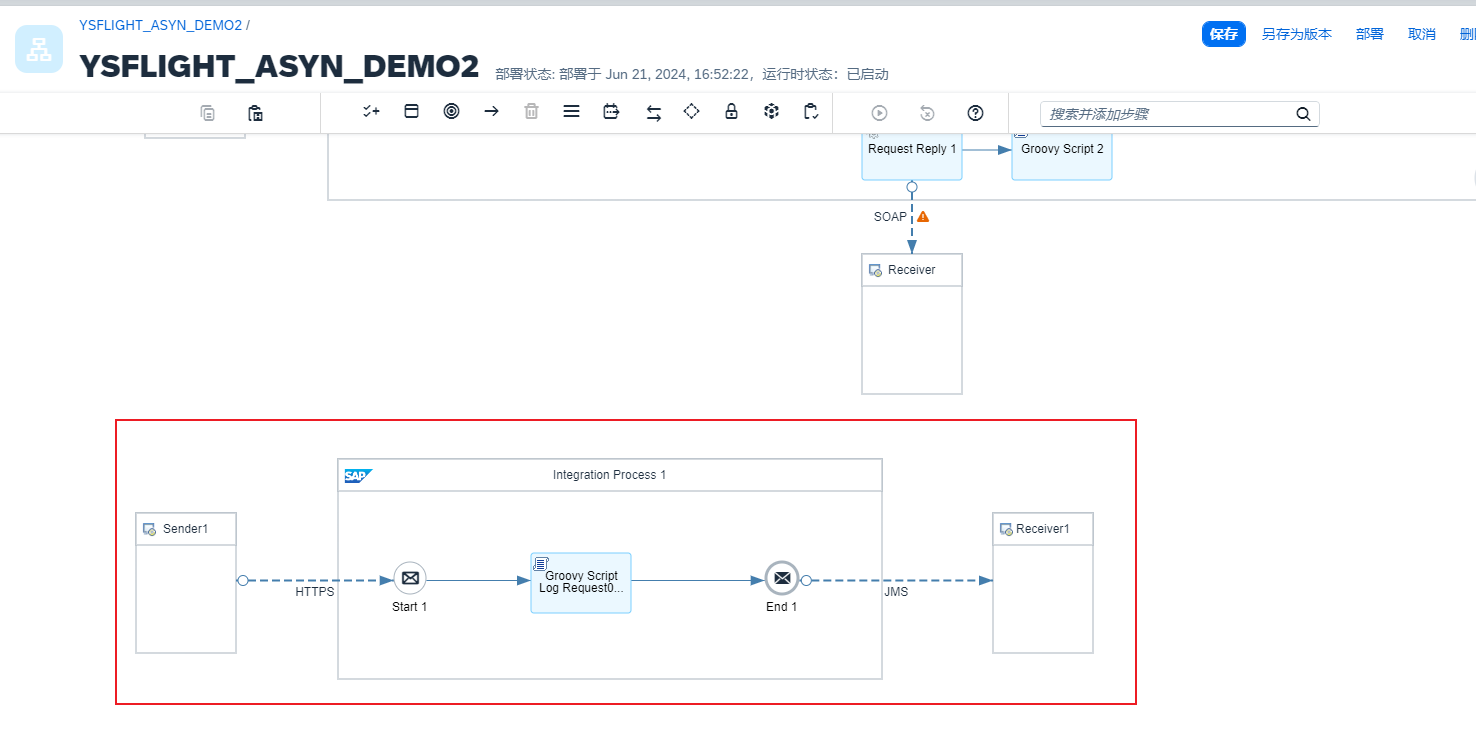Viewport: 1476px width, 741px height.
Task: Select the connector arrow tool
Action: pyautogui.click(x=491, y=112)
